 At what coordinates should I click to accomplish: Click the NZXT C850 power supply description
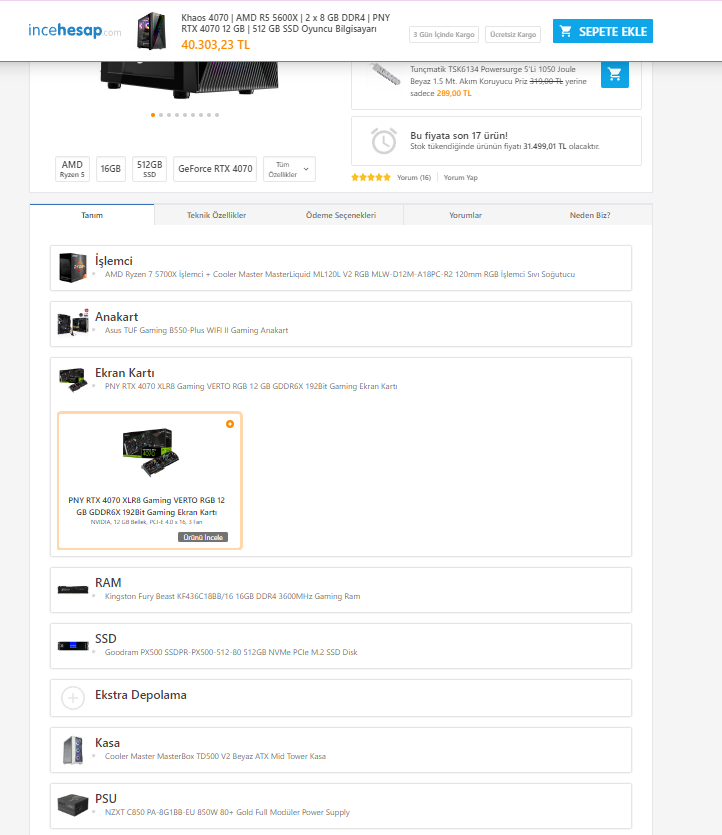click(x=227, y=812)
